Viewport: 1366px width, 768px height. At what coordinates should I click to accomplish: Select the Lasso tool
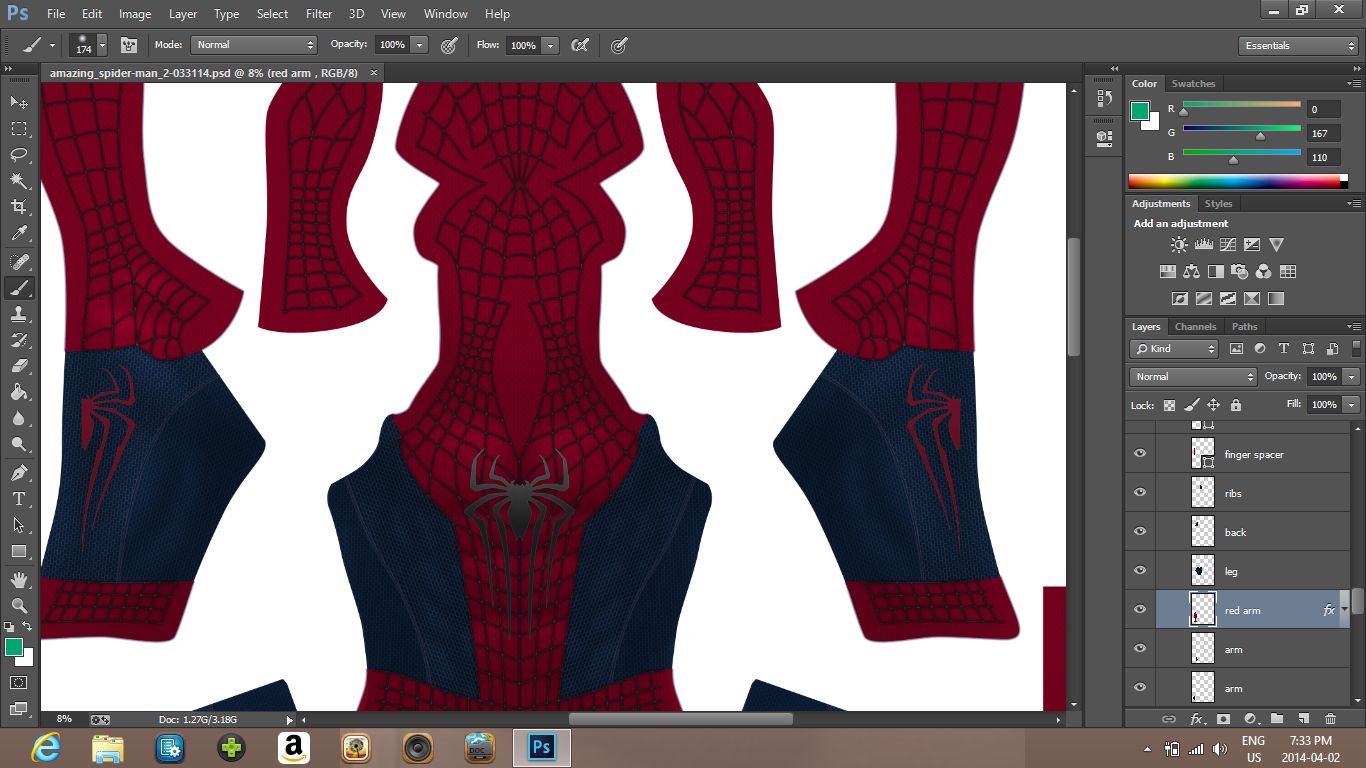[19, 154]
